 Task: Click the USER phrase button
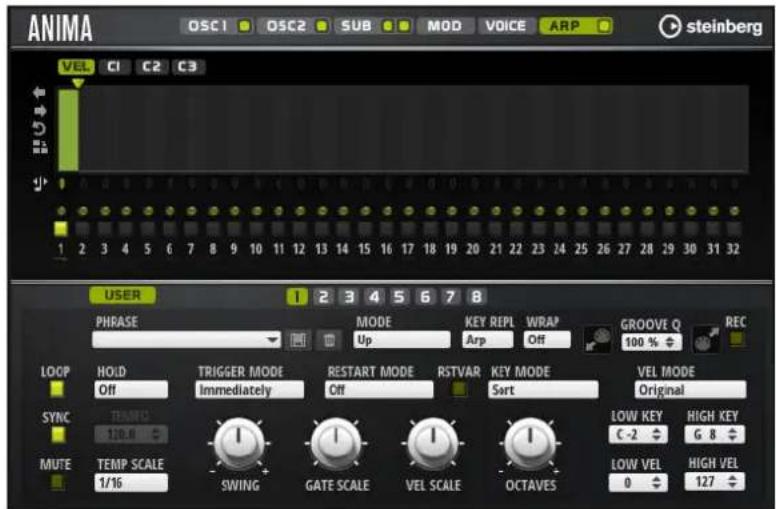click(122, 295)
